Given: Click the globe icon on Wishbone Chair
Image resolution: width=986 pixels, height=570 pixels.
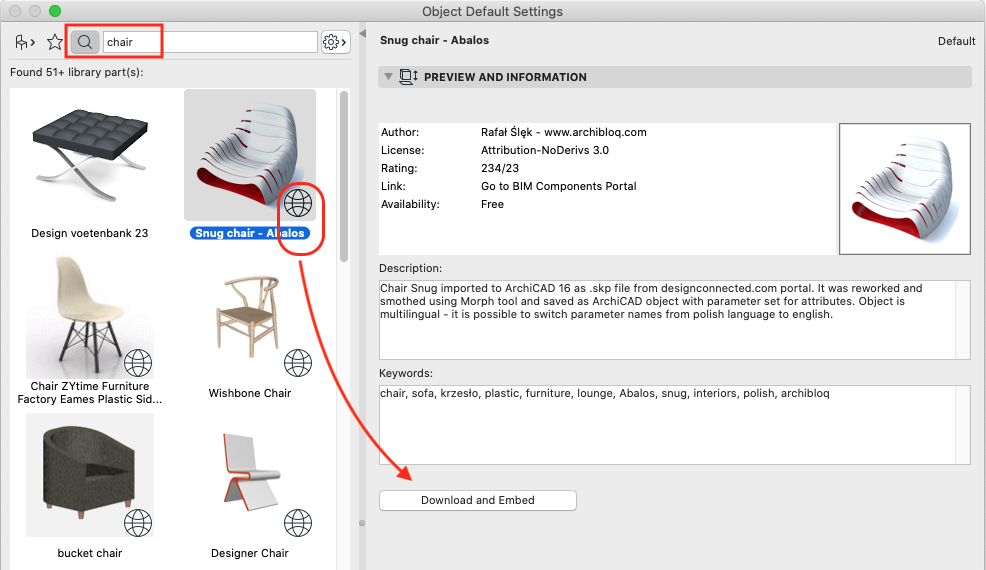Looking at the screenshot, I should pyautogui.click(x=298, y=363).
